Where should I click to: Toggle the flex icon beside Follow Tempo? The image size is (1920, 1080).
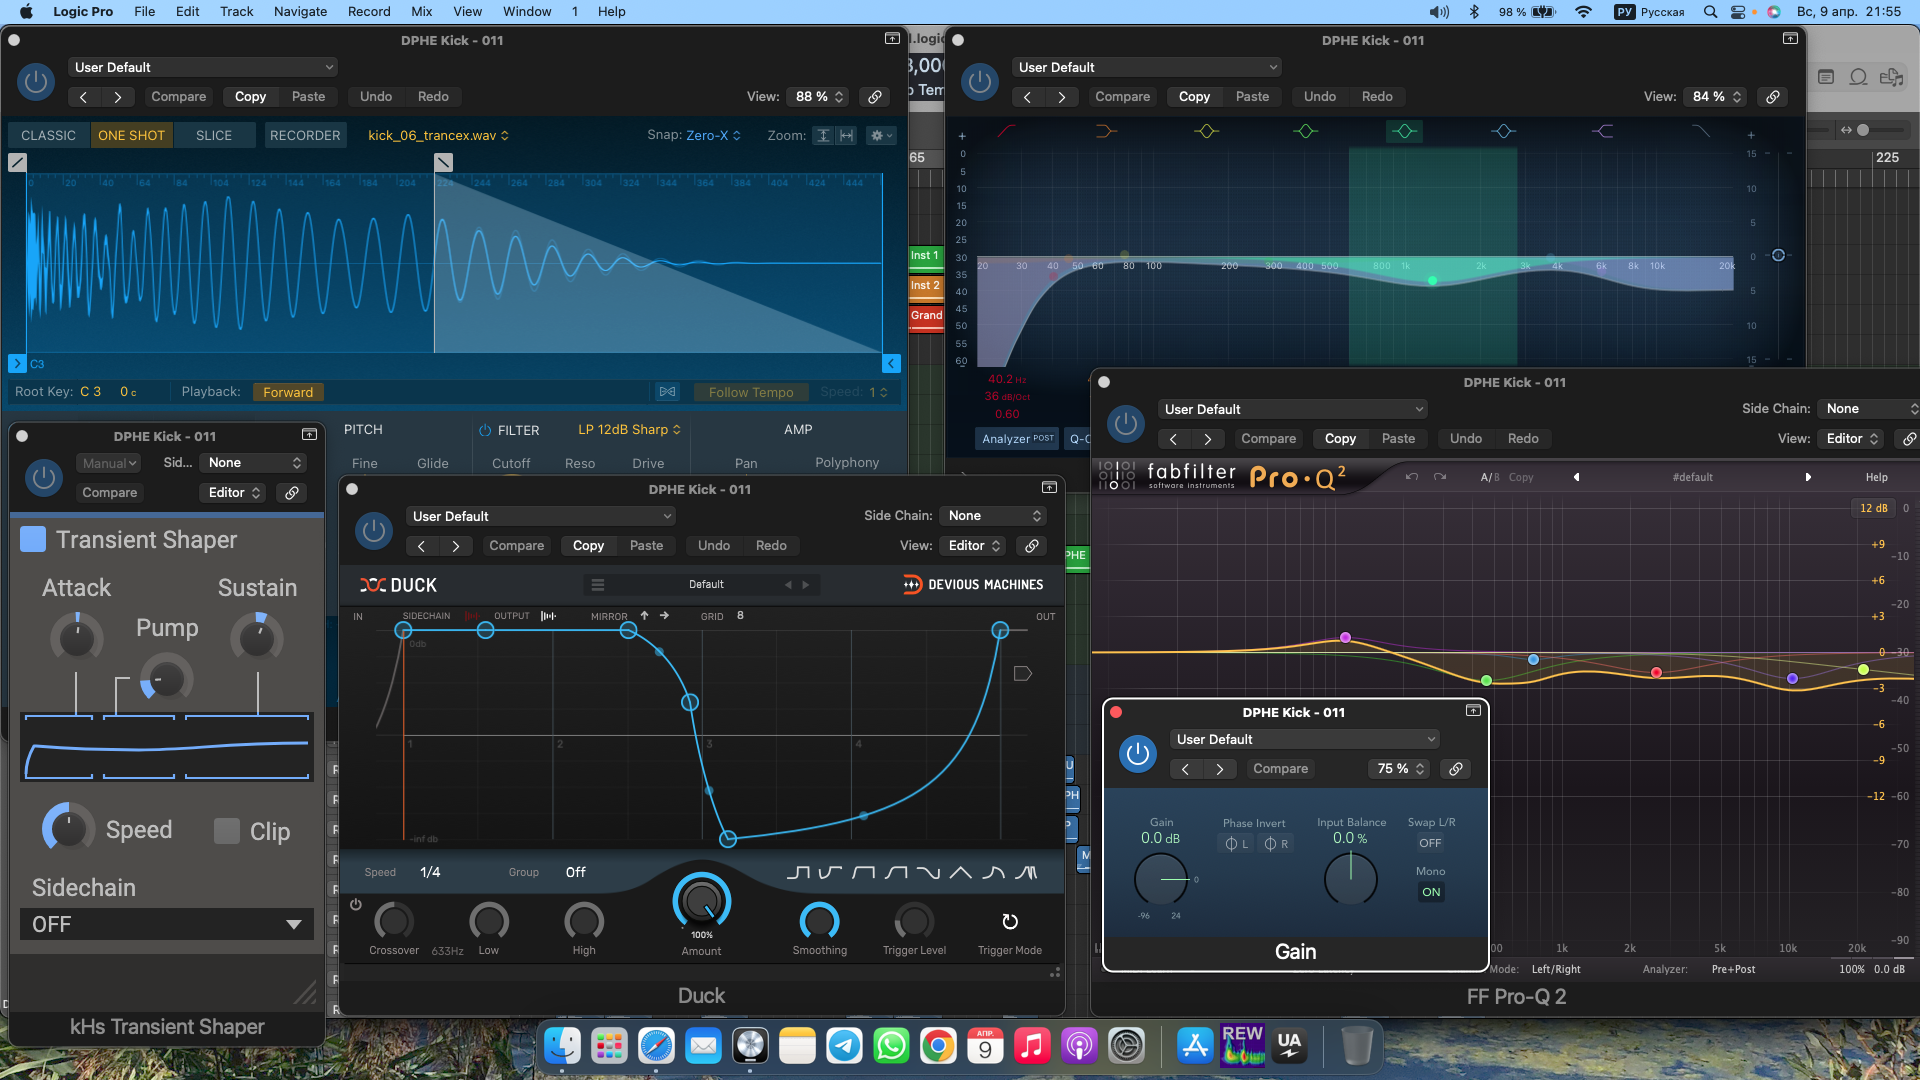tap(667, 392)
